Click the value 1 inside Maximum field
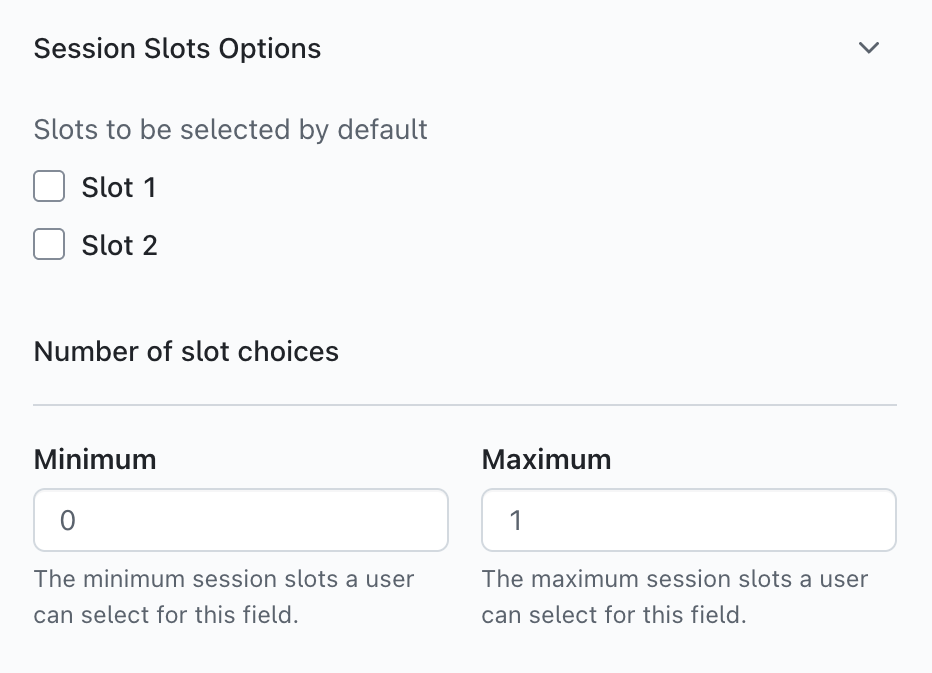This screenshot has width=932, height=673. pyautogui.click(x=516, y=521)
